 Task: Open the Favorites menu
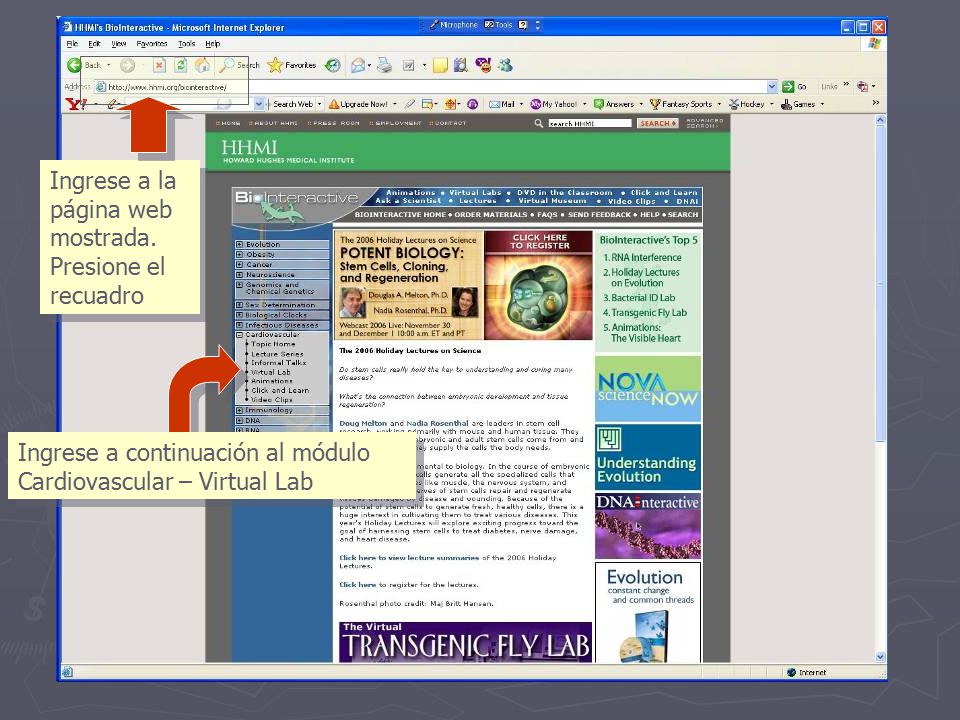pyautogui.click(x=152, y=44)
